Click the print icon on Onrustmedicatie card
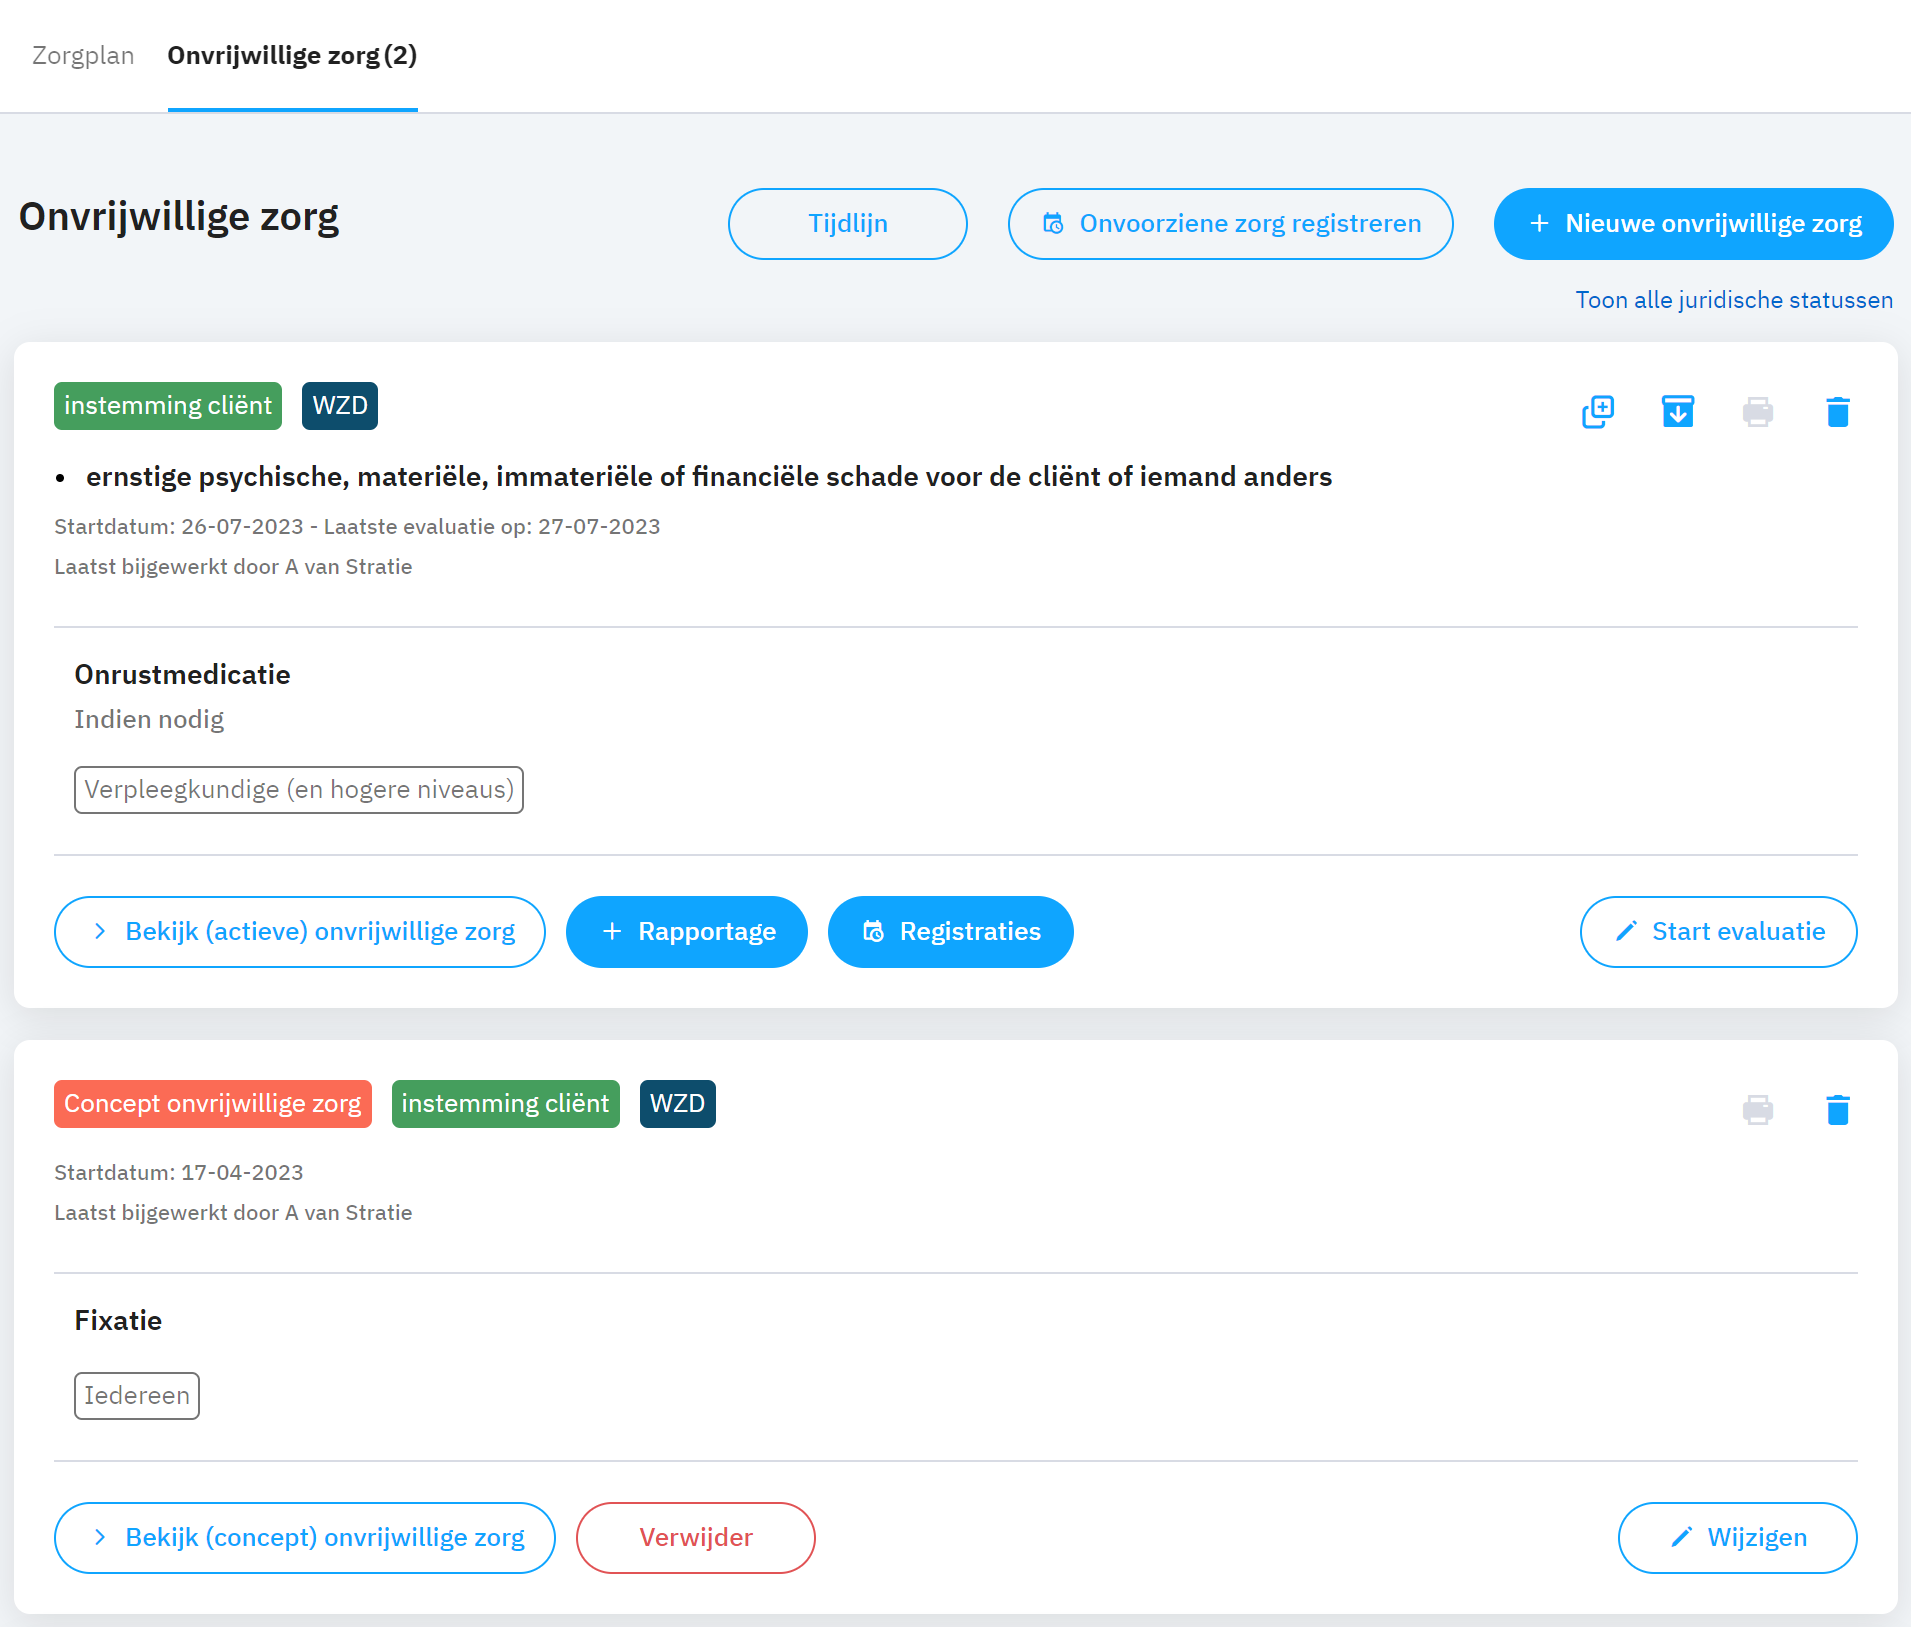The image size is (1911, 1627). coord(1758,411)
